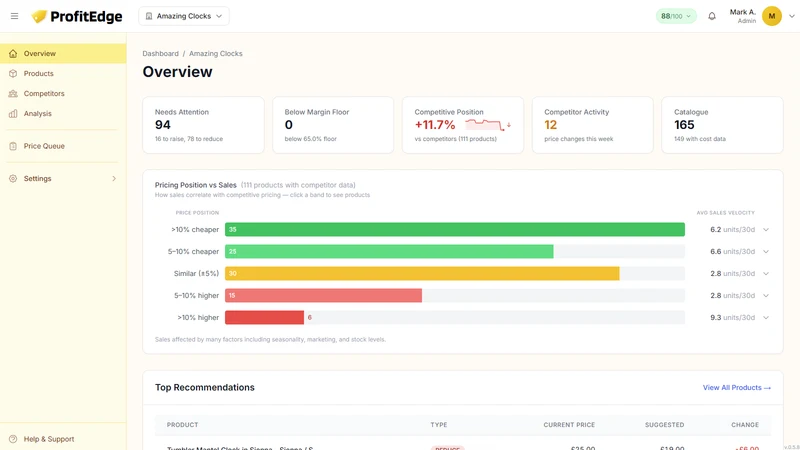
Task: Click the yellow Similar (±5%) bar
Action: 422,273
